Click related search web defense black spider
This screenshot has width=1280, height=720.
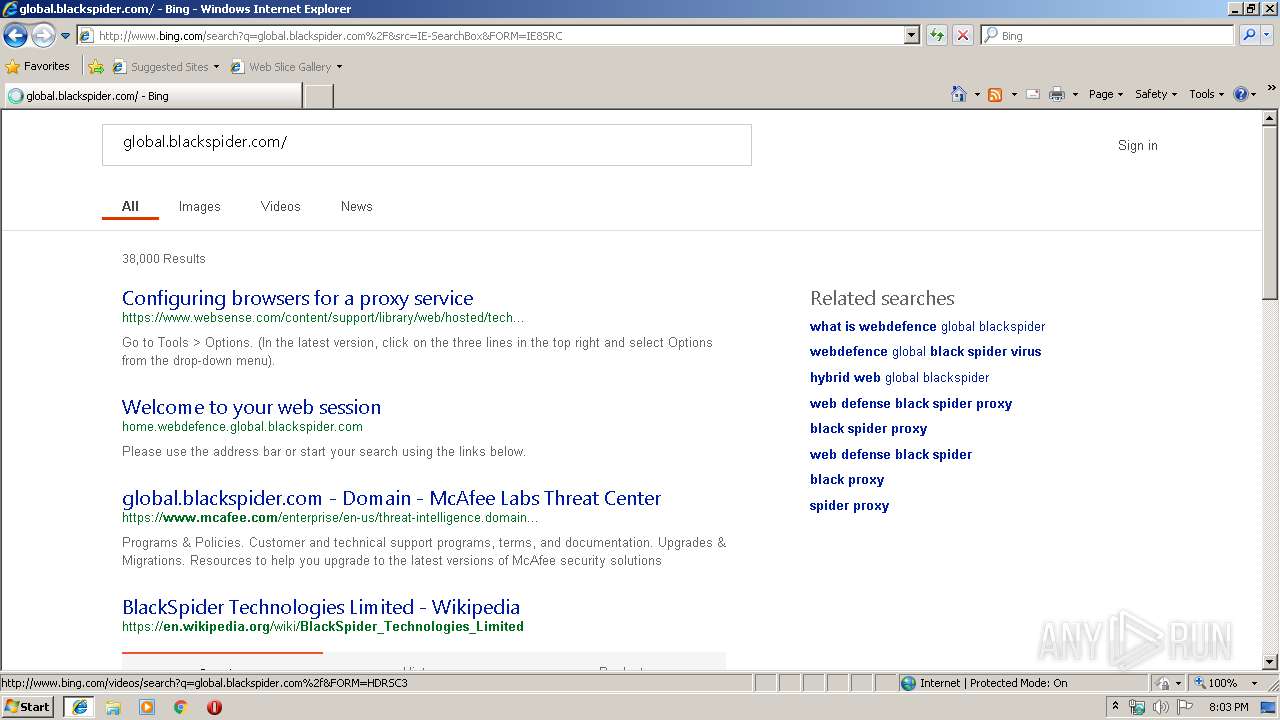891,454
